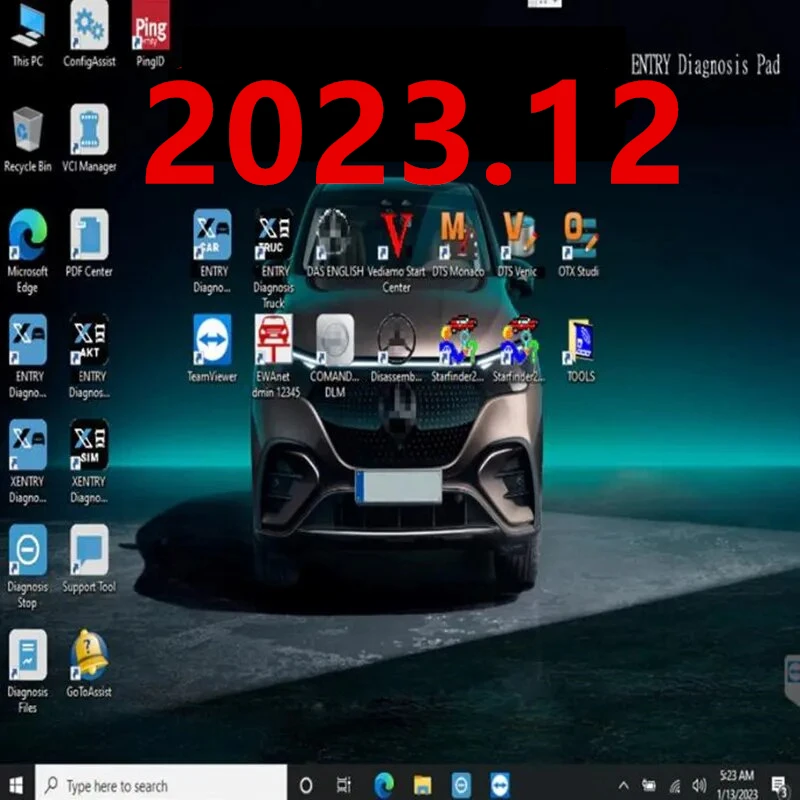Open This PC desktop icon

(28, 35)
